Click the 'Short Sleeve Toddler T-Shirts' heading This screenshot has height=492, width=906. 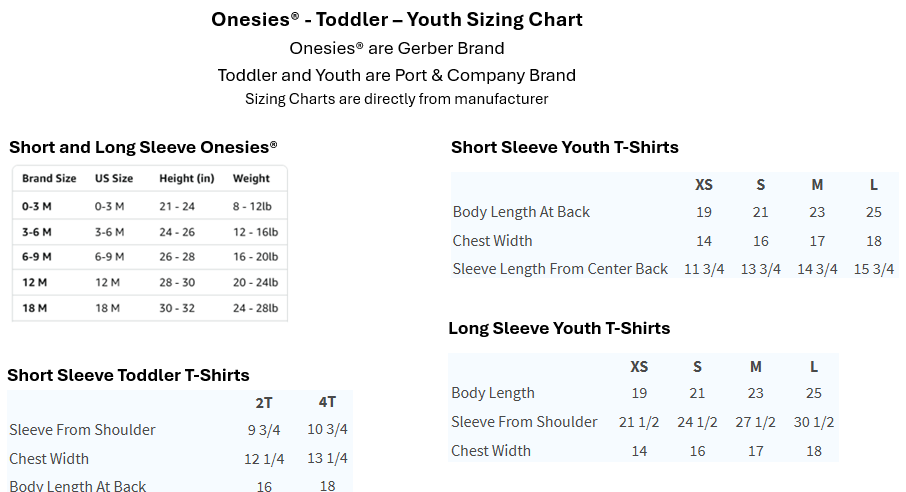pos(128,375)
